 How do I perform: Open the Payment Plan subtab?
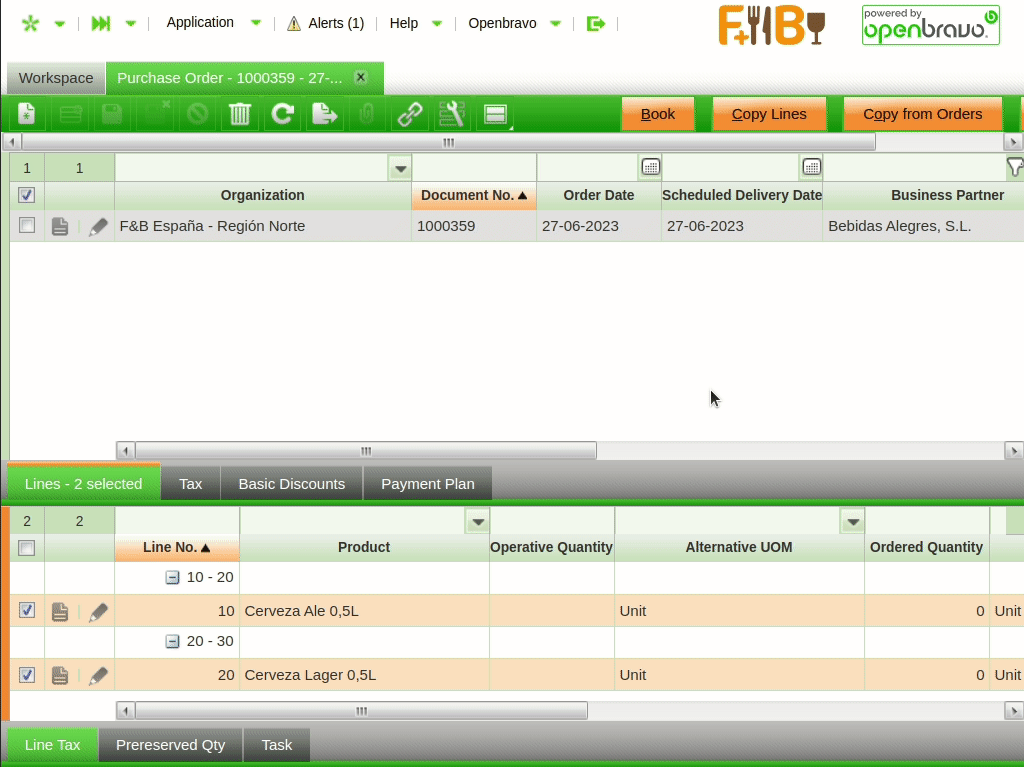coord(428,484)
